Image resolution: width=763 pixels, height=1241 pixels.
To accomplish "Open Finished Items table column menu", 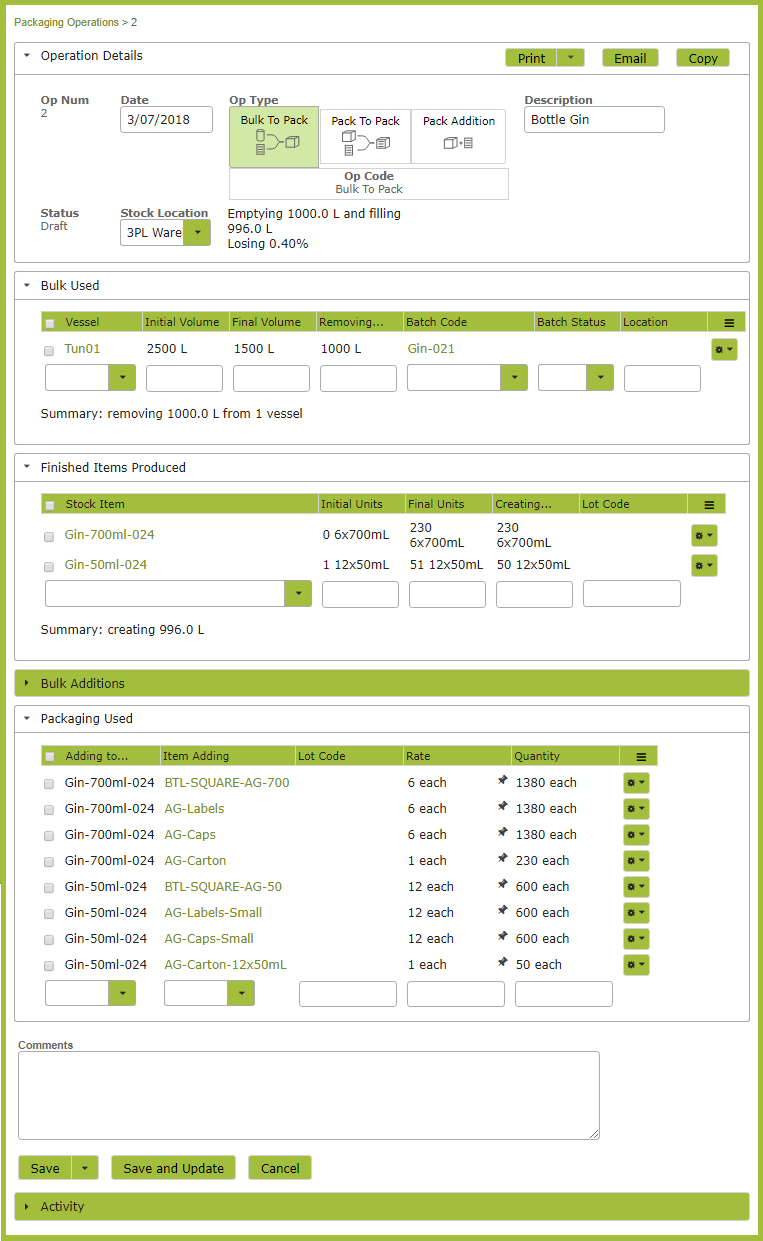I will [708, 504].
